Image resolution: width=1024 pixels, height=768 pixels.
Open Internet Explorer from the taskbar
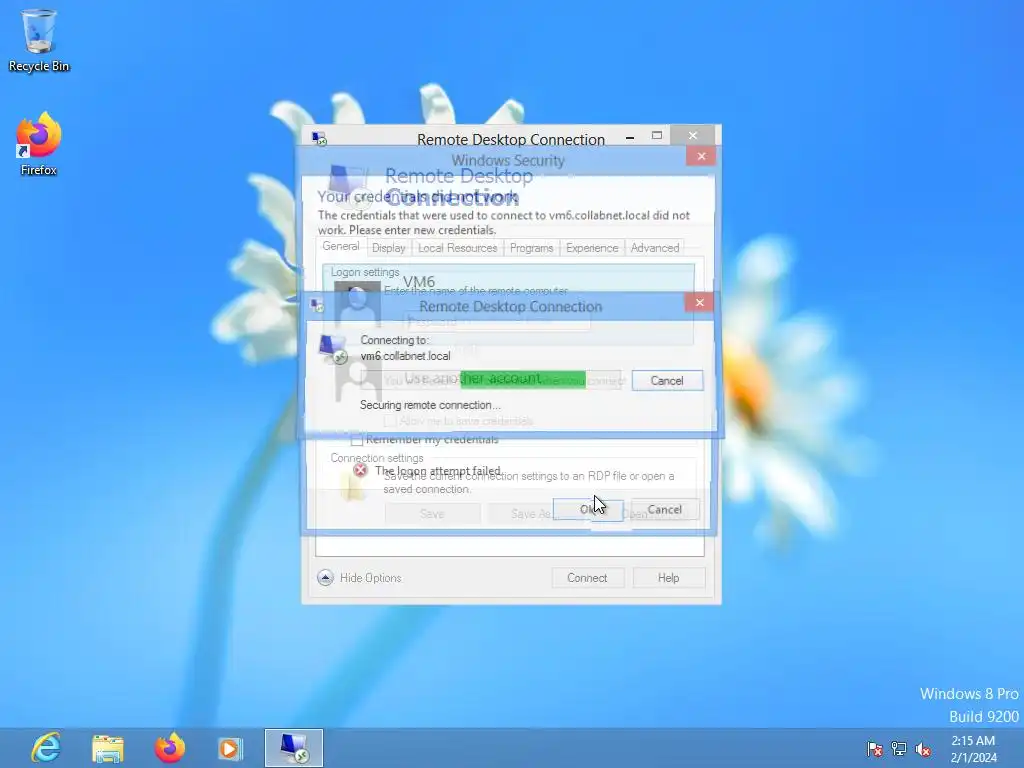[x=46, y=748]
